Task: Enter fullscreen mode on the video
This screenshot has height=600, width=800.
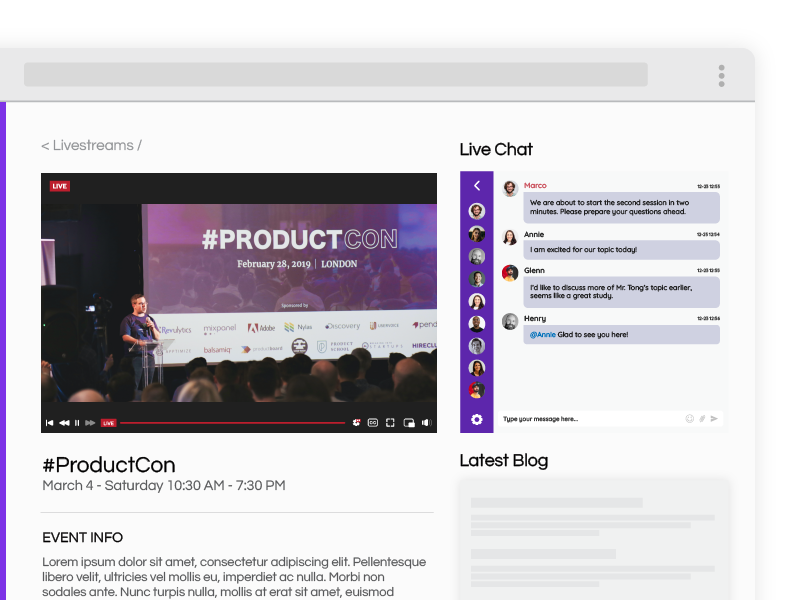Action: pyautogui.click(x=391, y=423)
